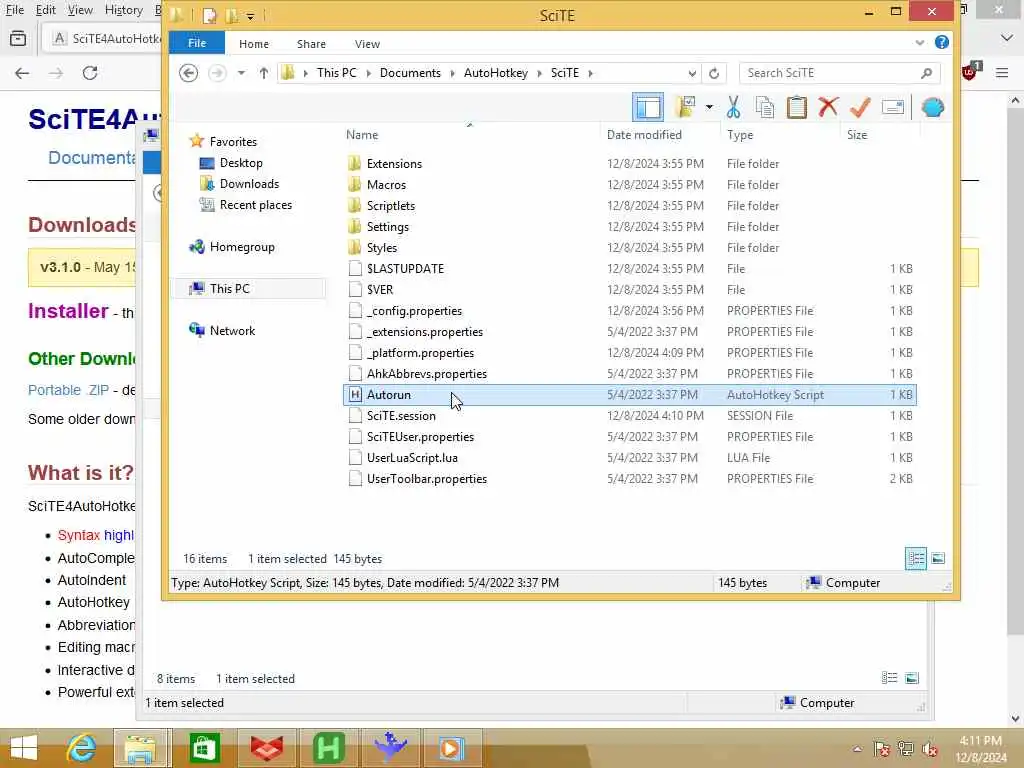Open Classic Shell settings shell icon
Screen dimensions: 1024x768
pos(933,107)
